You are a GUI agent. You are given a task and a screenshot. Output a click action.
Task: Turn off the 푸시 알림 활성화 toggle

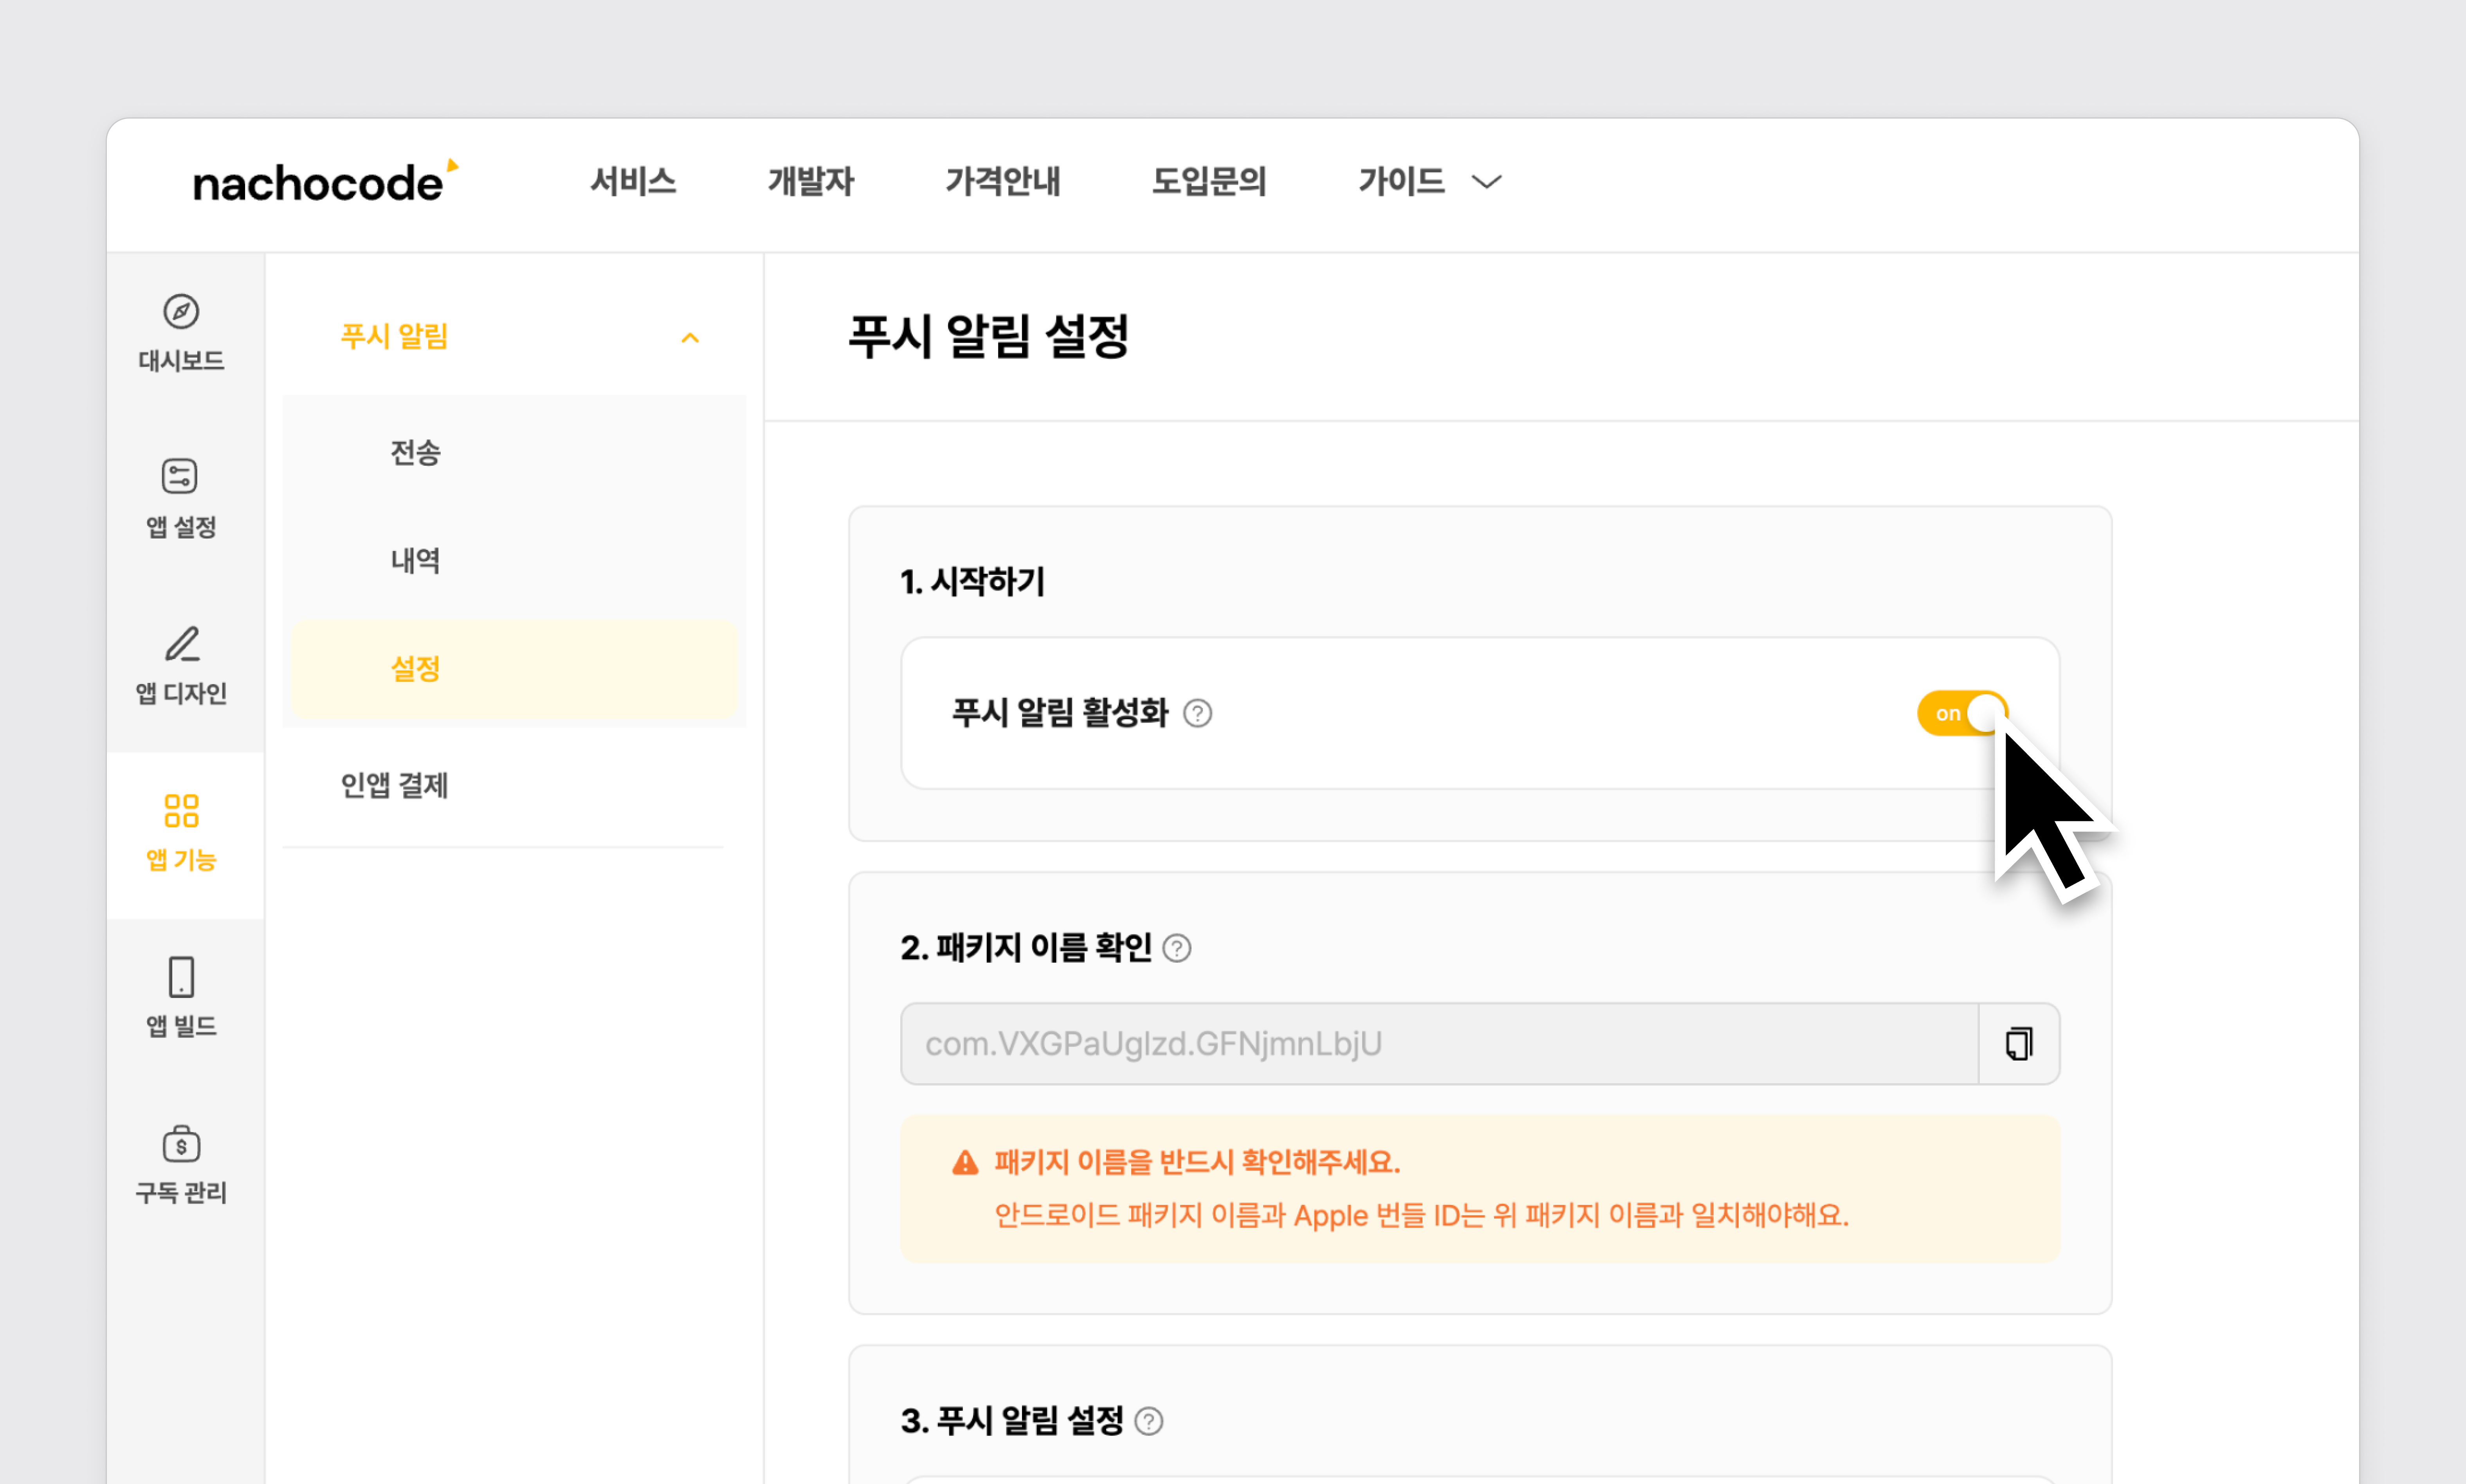[x=1962, y=713]
